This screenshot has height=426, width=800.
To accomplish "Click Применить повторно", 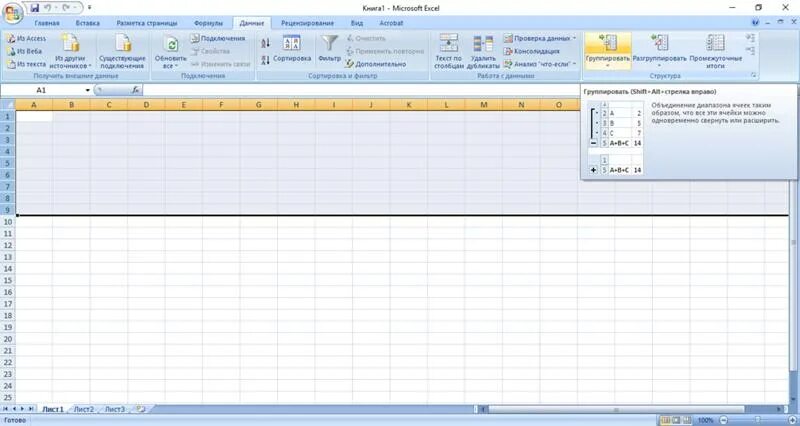I will [x=385, y=52].
